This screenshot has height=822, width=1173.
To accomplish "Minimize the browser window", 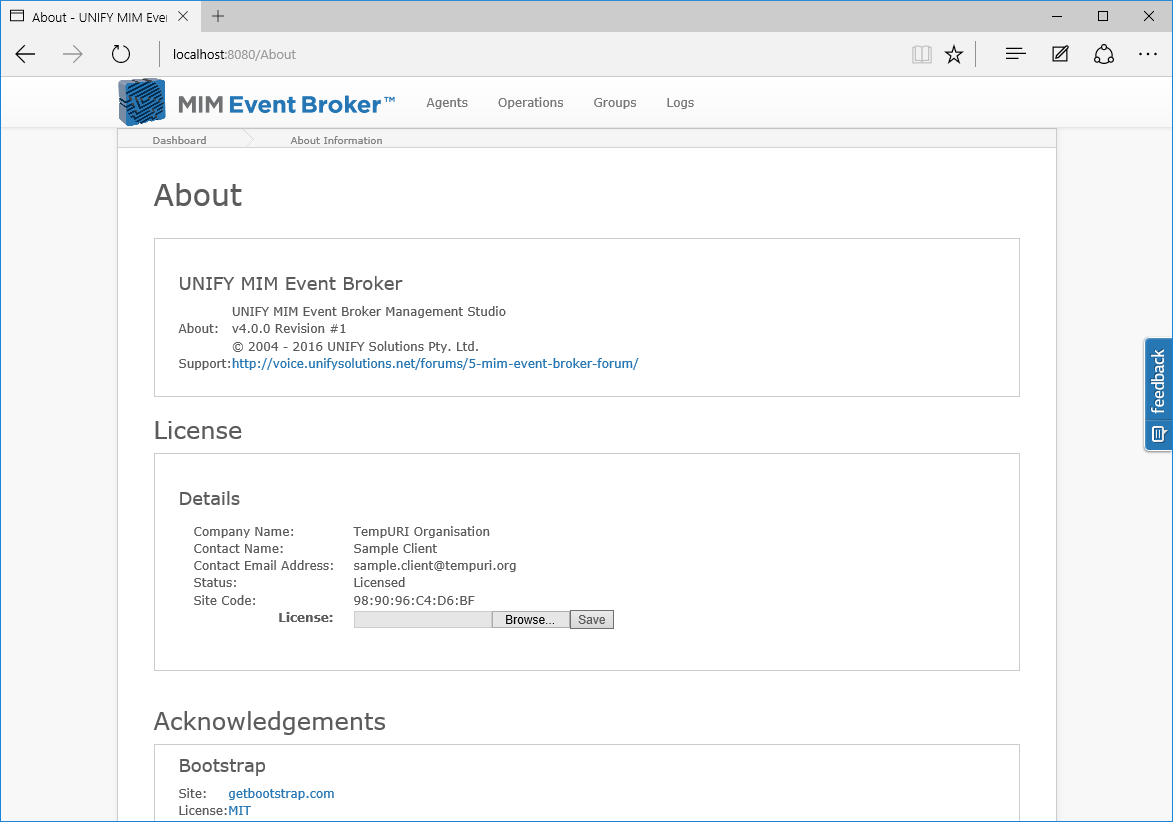I will pos(1057,16).
